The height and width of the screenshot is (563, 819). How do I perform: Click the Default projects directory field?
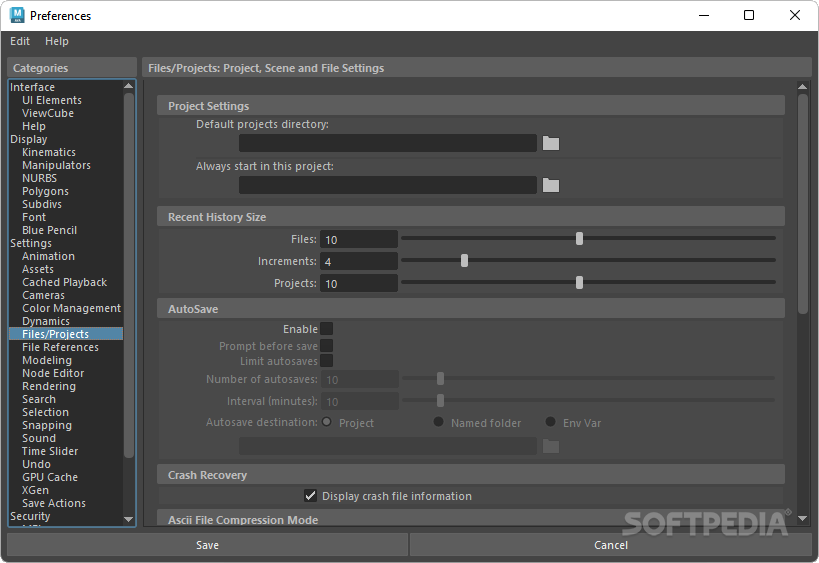388,143
